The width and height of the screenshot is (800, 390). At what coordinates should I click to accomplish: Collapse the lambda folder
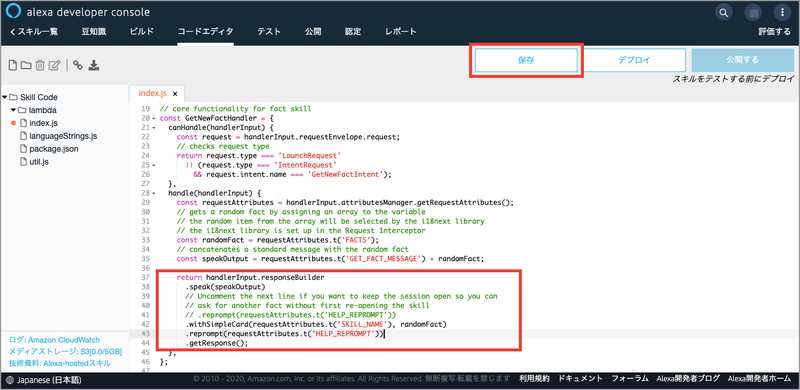(x=13, y=110)
